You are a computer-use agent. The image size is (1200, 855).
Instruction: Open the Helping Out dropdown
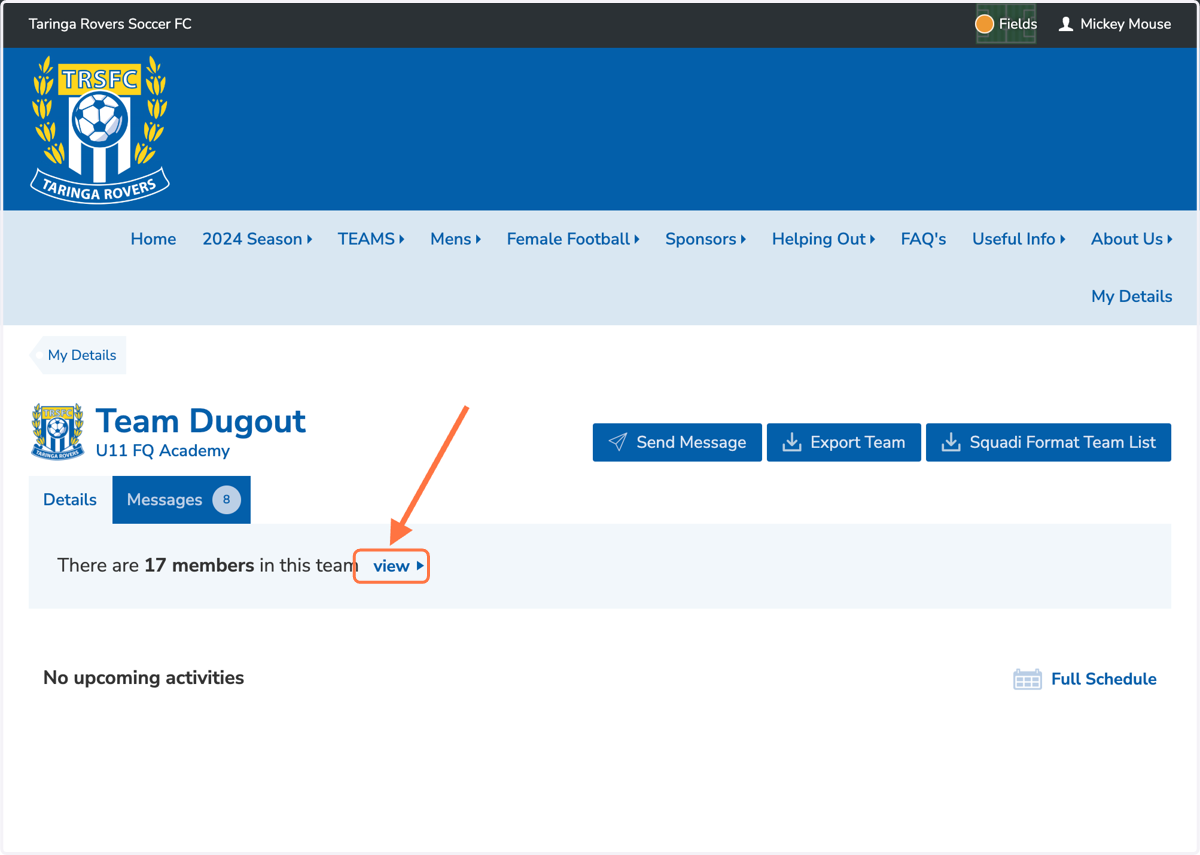824,239
